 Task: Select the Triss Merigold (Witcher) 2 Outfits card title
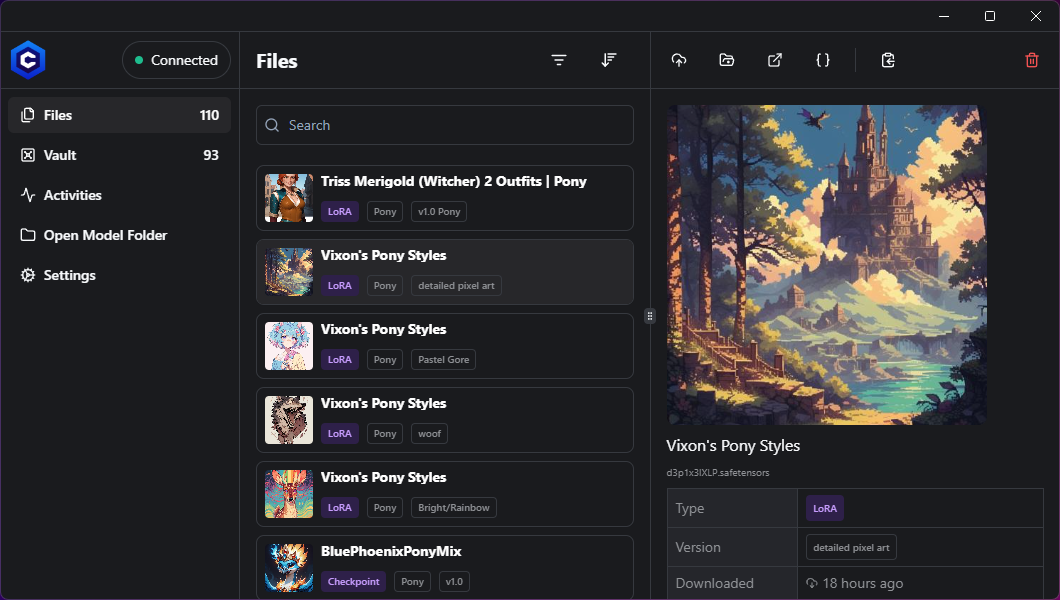[454, 181]
